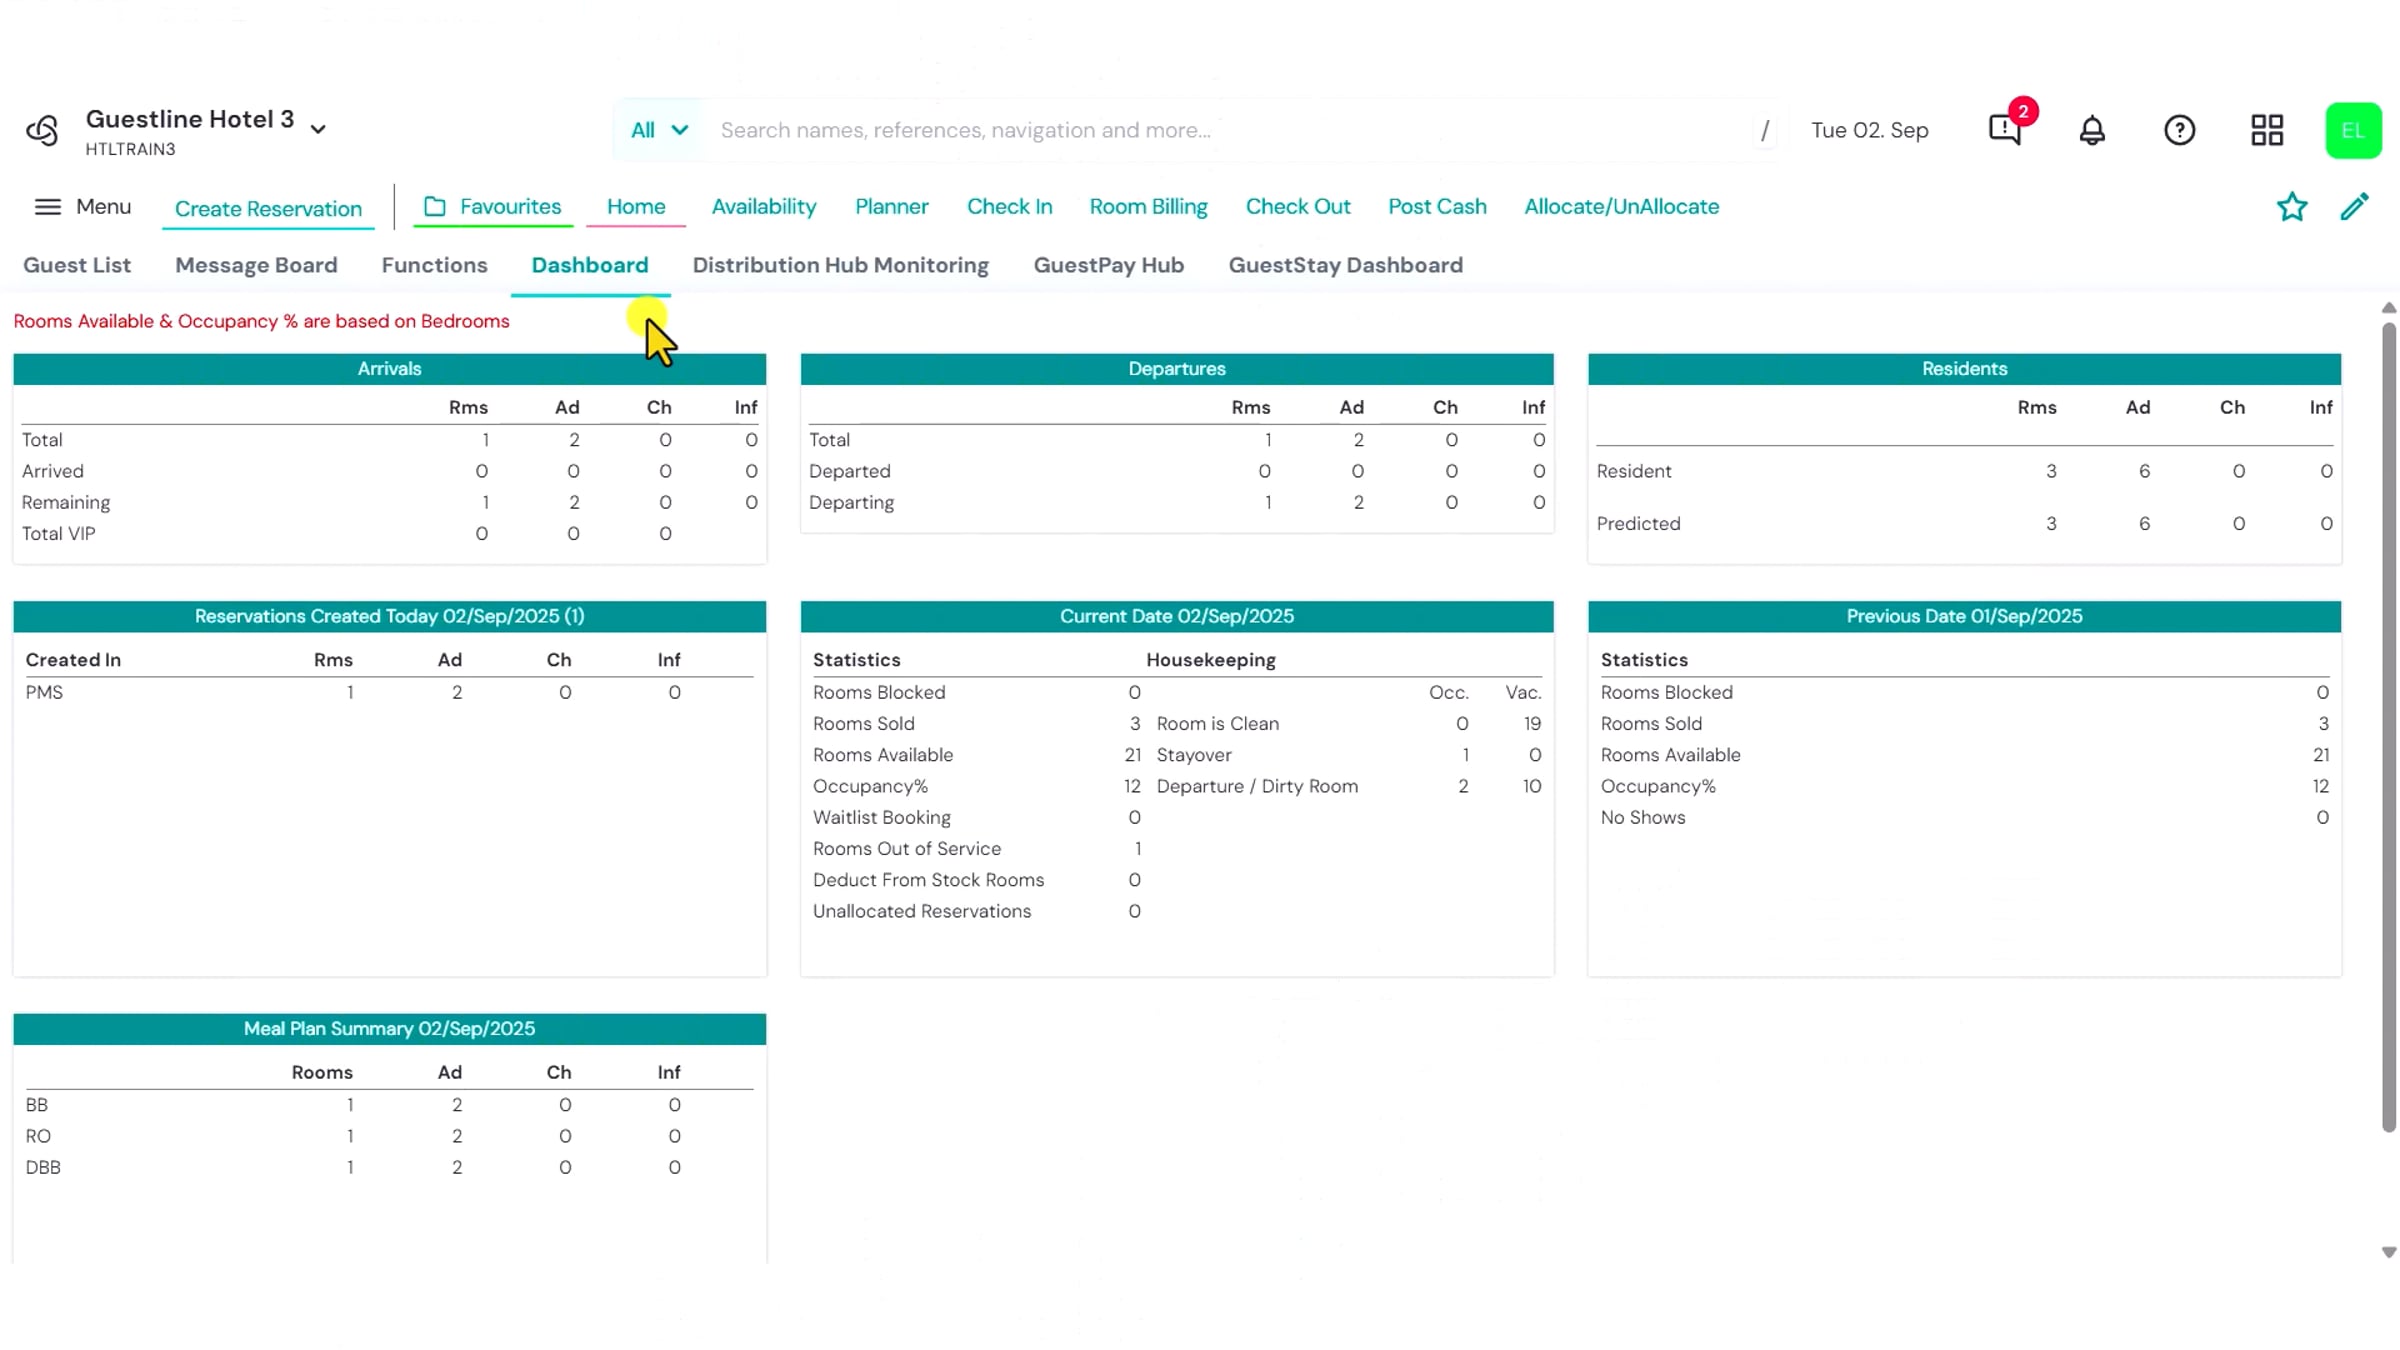Open the apps grid icon
2400x1350 pixels.
pos(2267,130)
